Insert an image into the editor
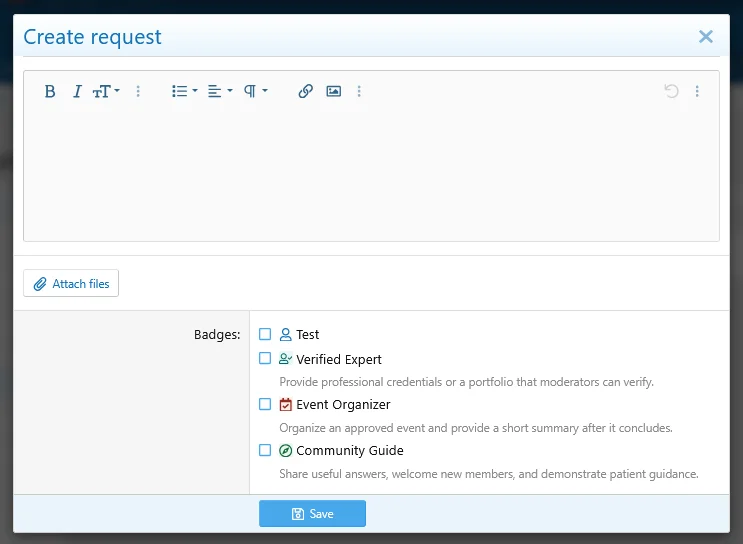The height and width of the screenshot is (544, 743). tap(334, 91)
